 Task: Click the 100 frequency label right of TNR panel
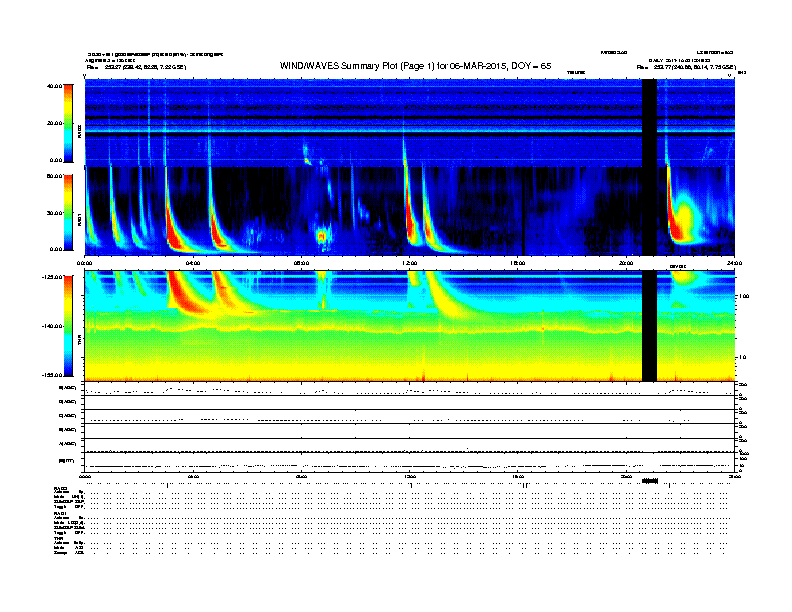[744, 296]
